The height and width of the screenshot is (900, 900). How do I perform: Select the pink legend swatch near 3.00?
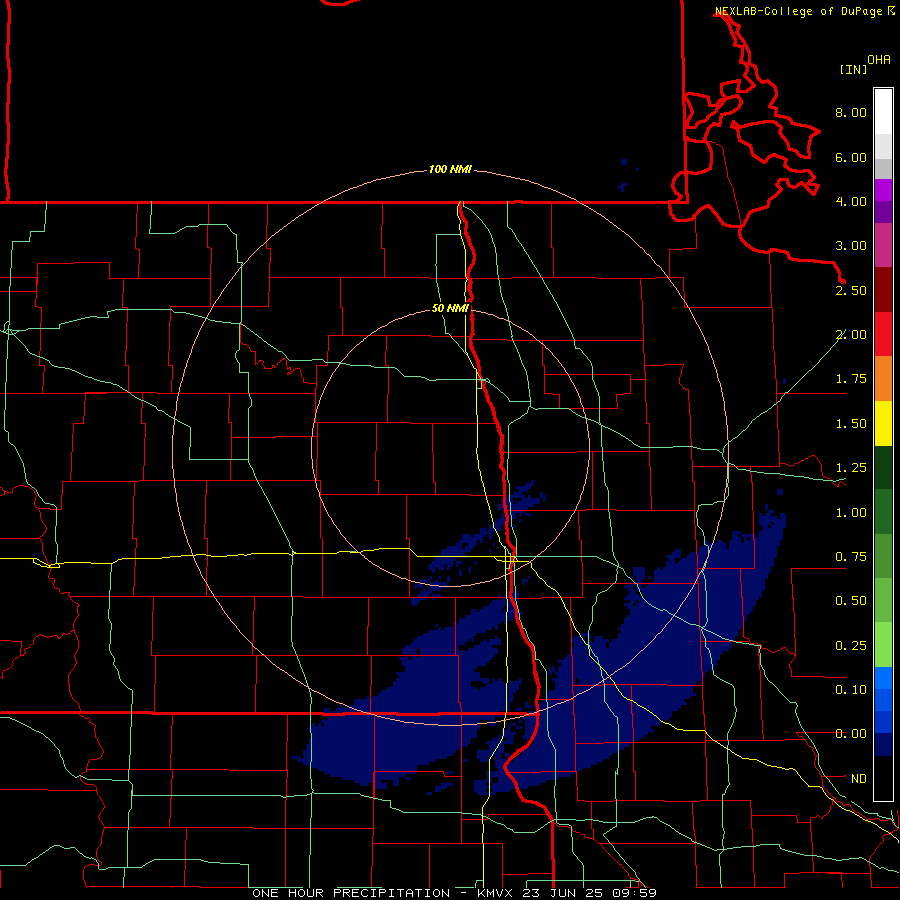pyautogui.click(x=883, y=245)
